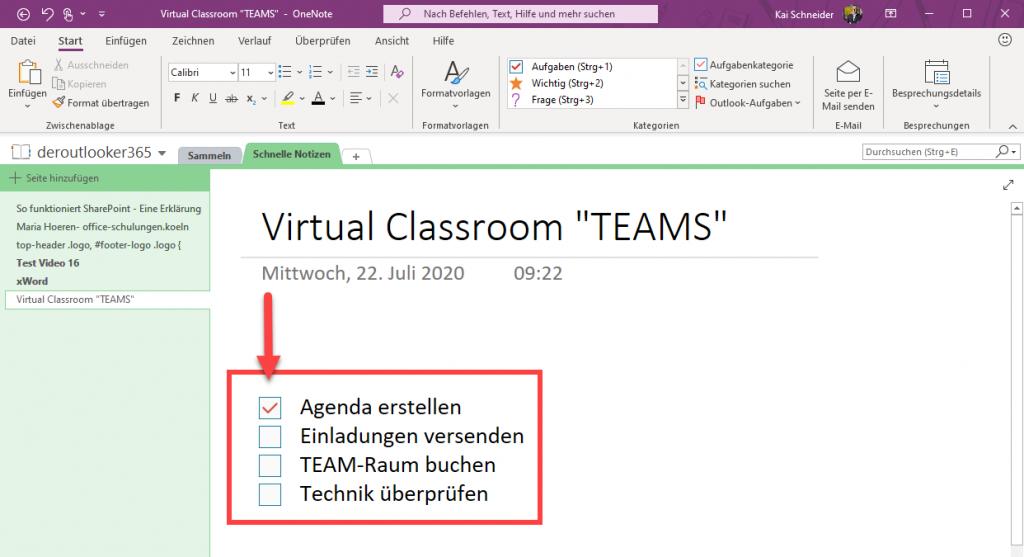Open the Datei menu

24,40
